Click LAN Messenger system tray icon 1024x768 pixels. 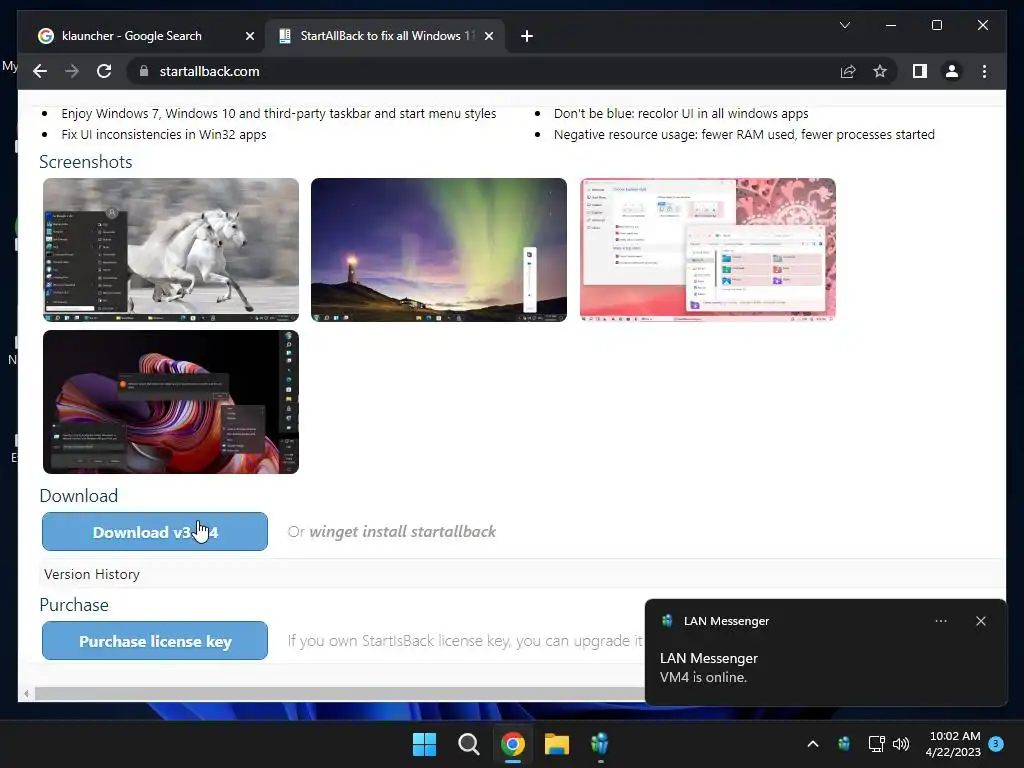pyautogui.click(x=844, y=744)
